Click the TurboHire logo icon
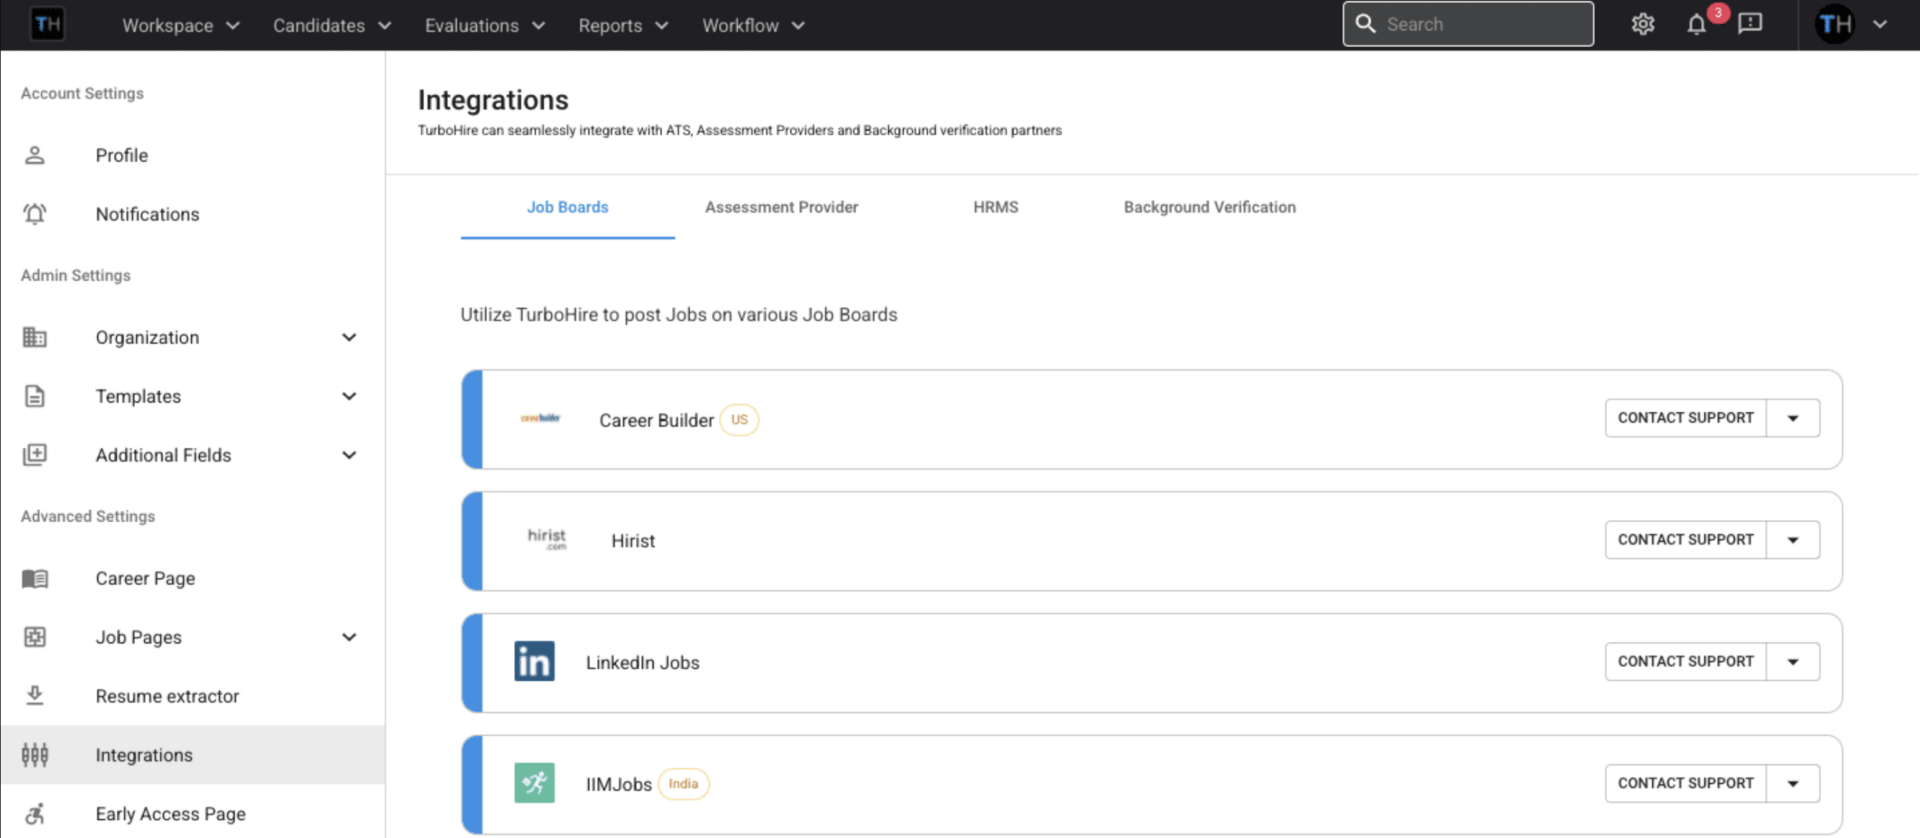The image size is (1920, 838). pyautogui.click(x=48, y=25)
